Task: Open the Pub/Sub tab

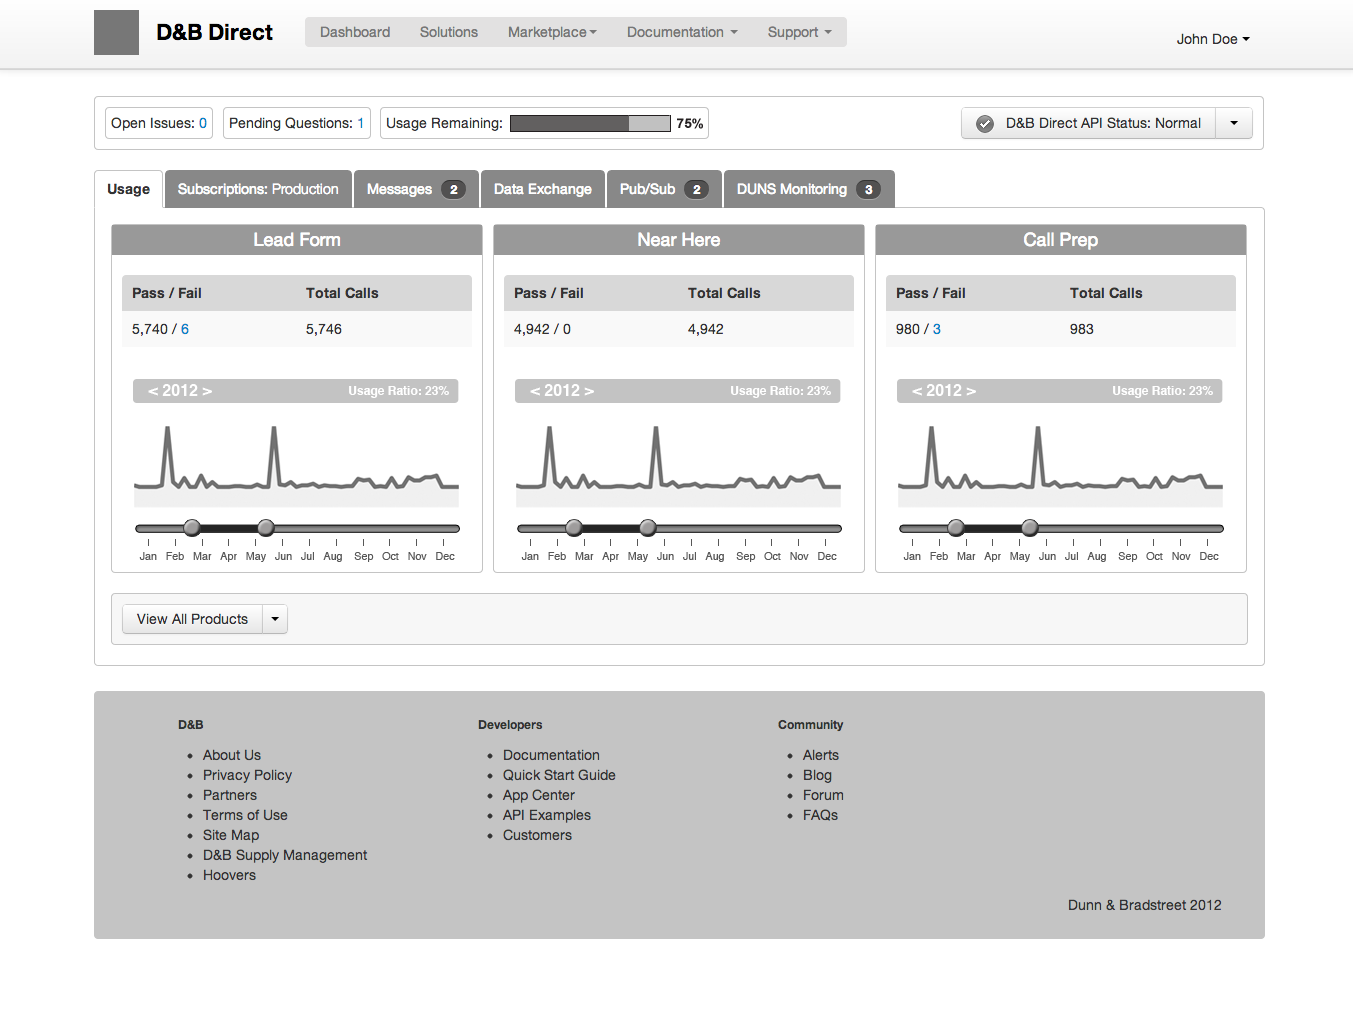Action: click(664, 189)
